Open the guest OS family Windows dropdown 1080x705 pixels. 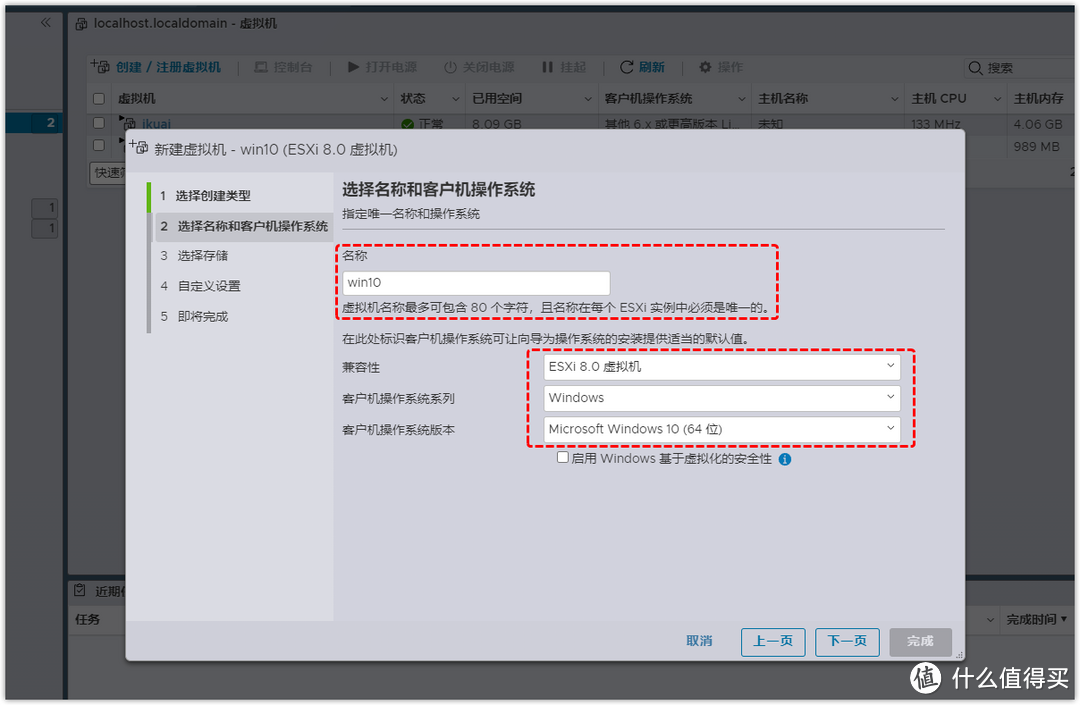click(x=721, y=397)
